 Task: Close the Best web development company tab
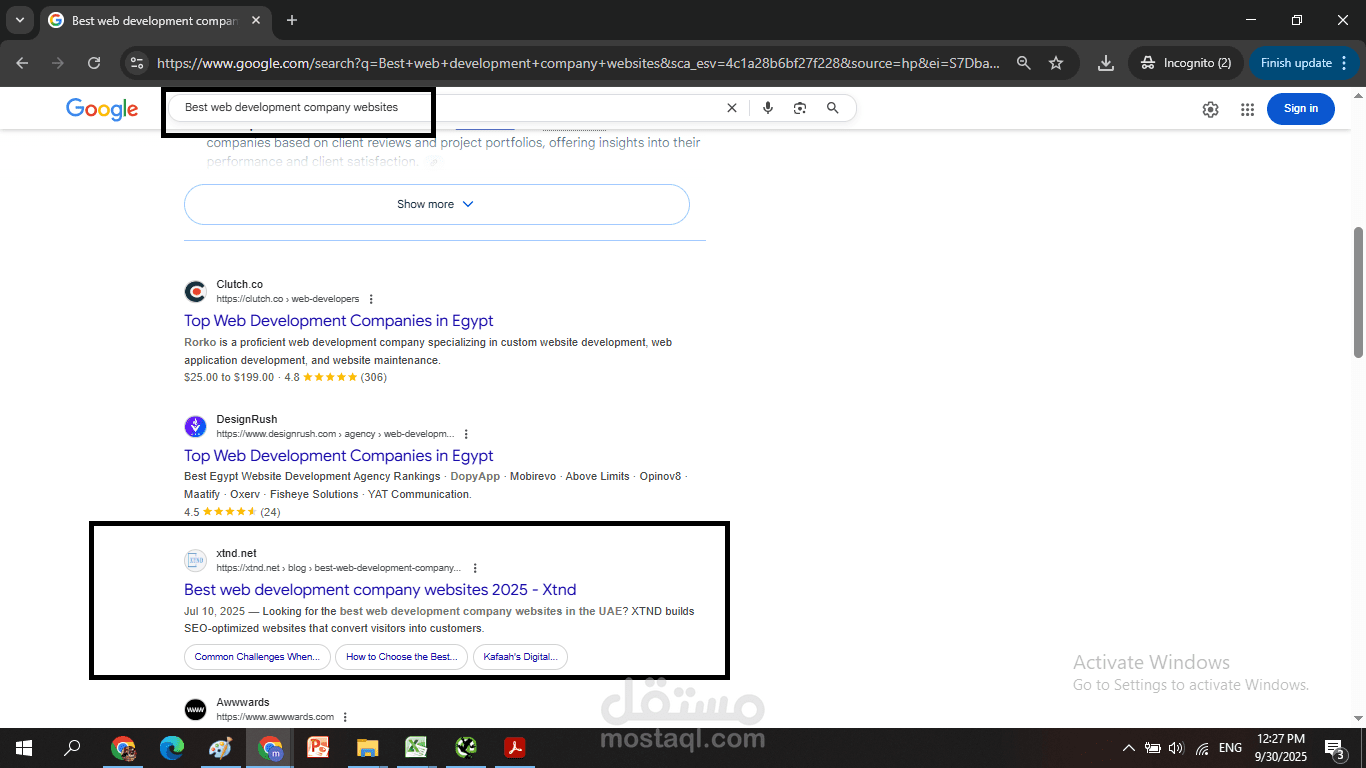click(256, 20)
